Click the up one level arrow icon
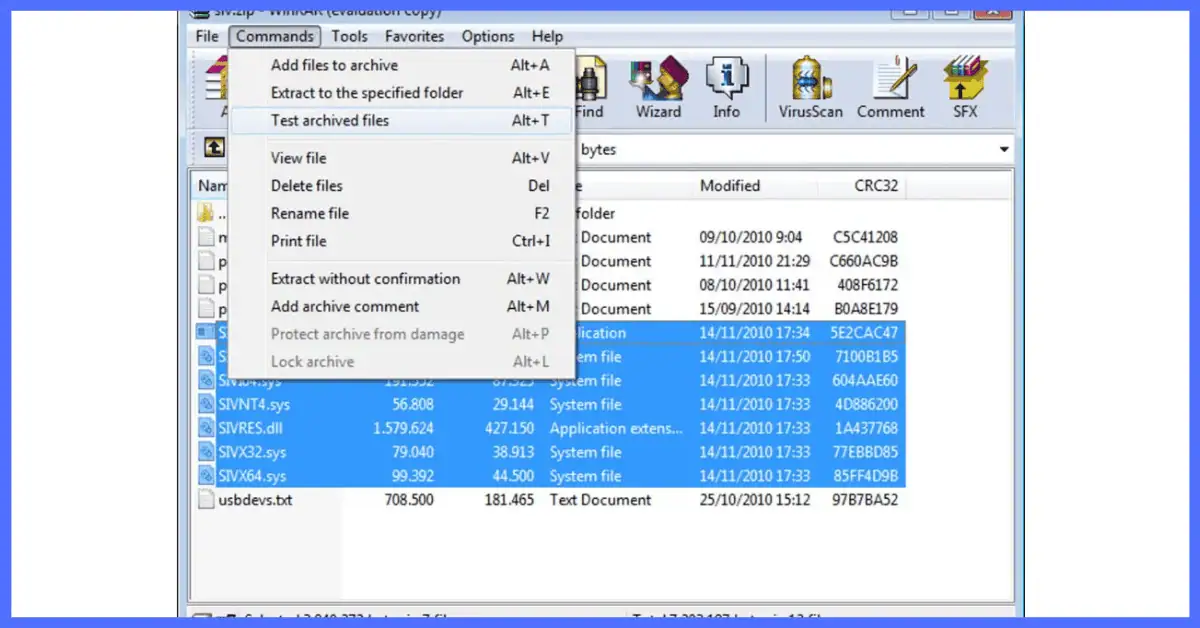1200x628 pixels. pos(214,148)
